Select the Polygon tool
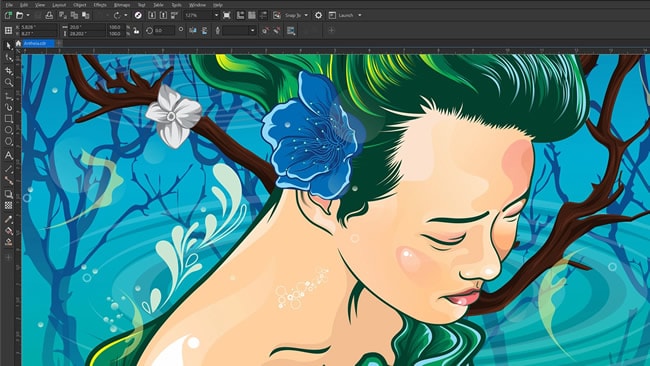Screen dimensions: 650x366 8,142
